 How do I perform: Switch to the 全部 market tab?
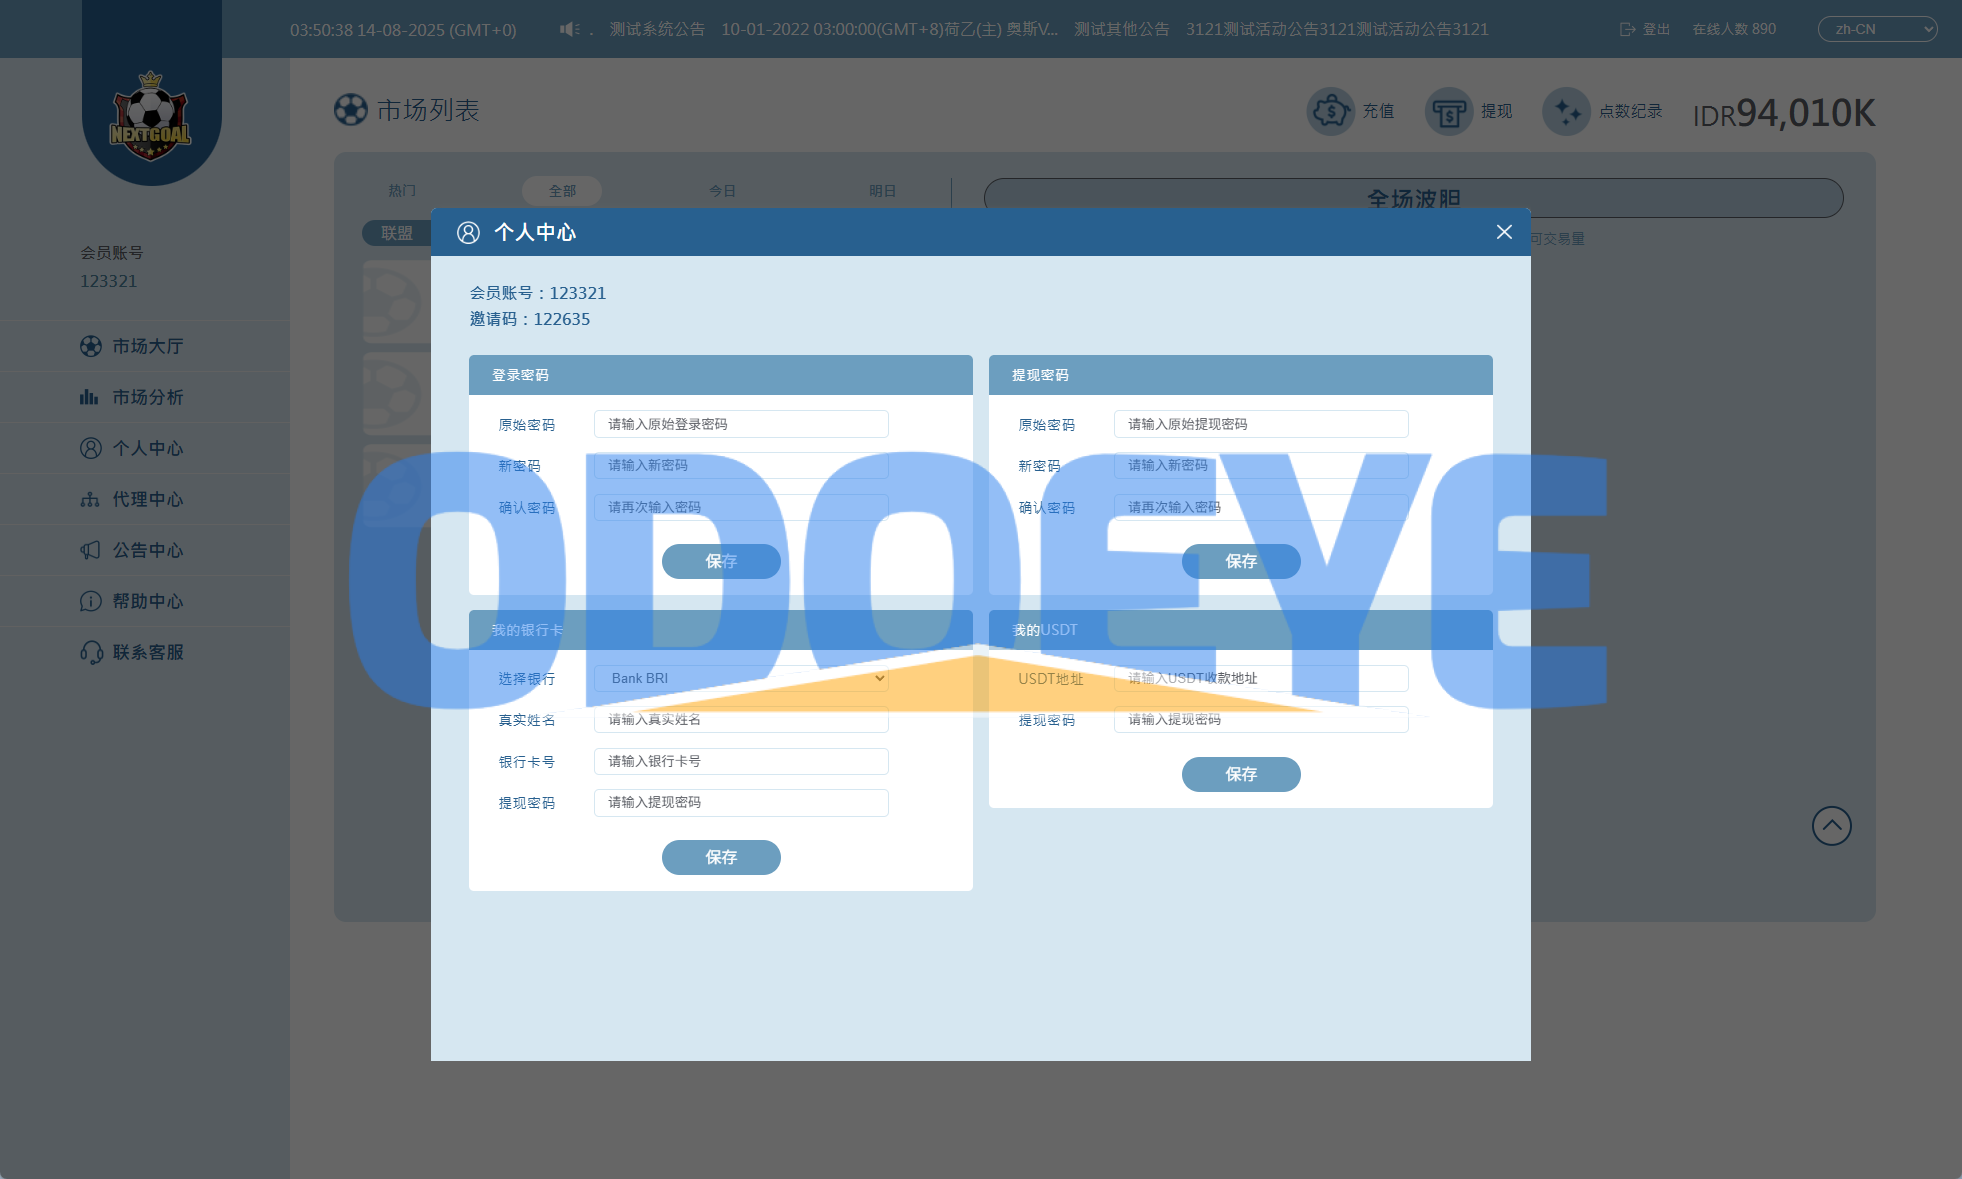tap(562, 191)
